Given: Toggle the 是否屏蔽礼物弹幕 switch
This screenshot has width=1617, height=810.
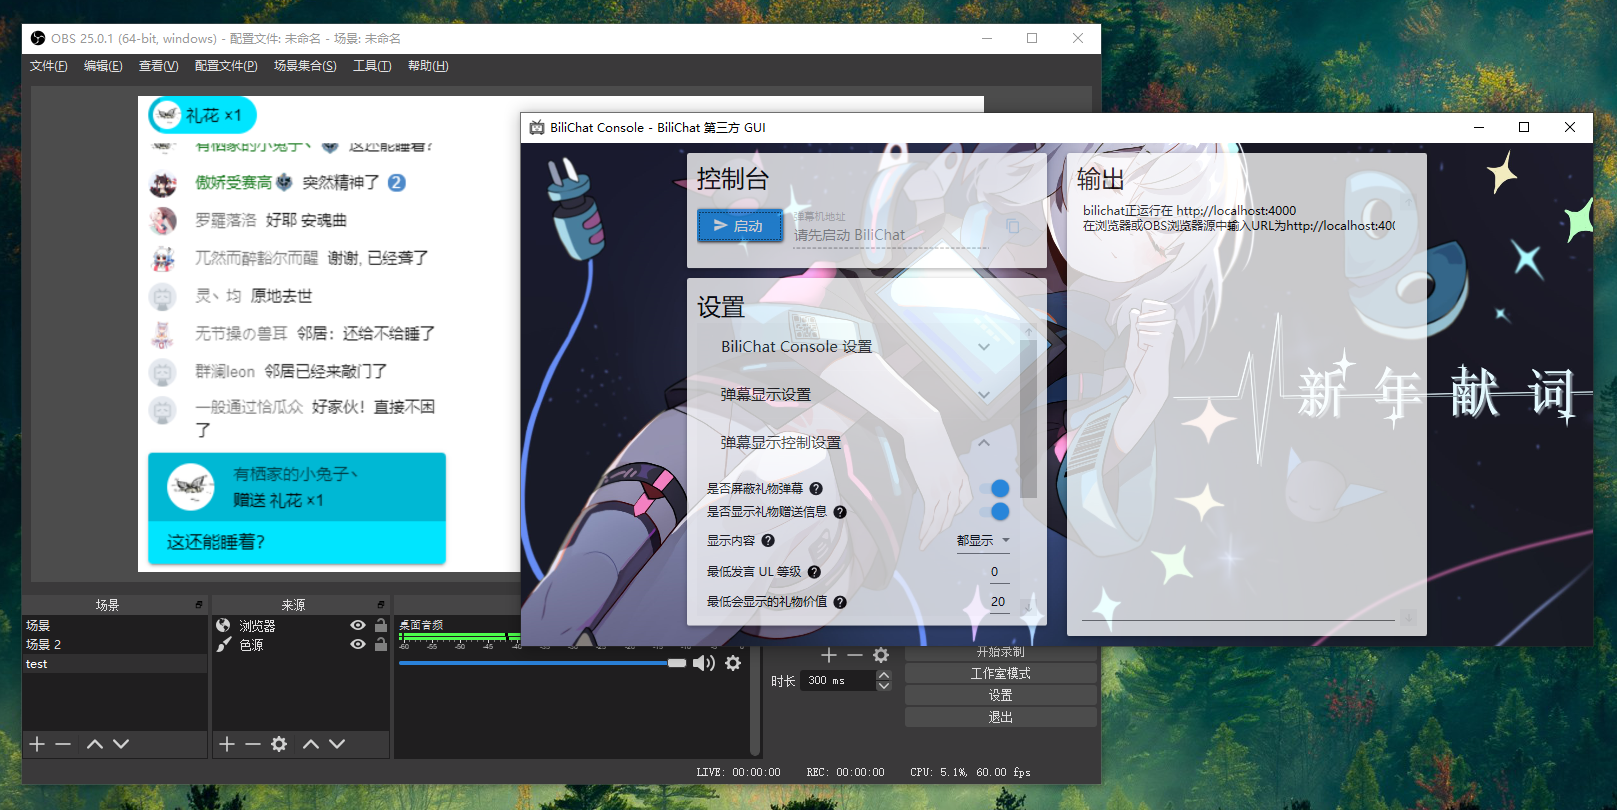Looking at the screenshot, I should coord(995,488).
